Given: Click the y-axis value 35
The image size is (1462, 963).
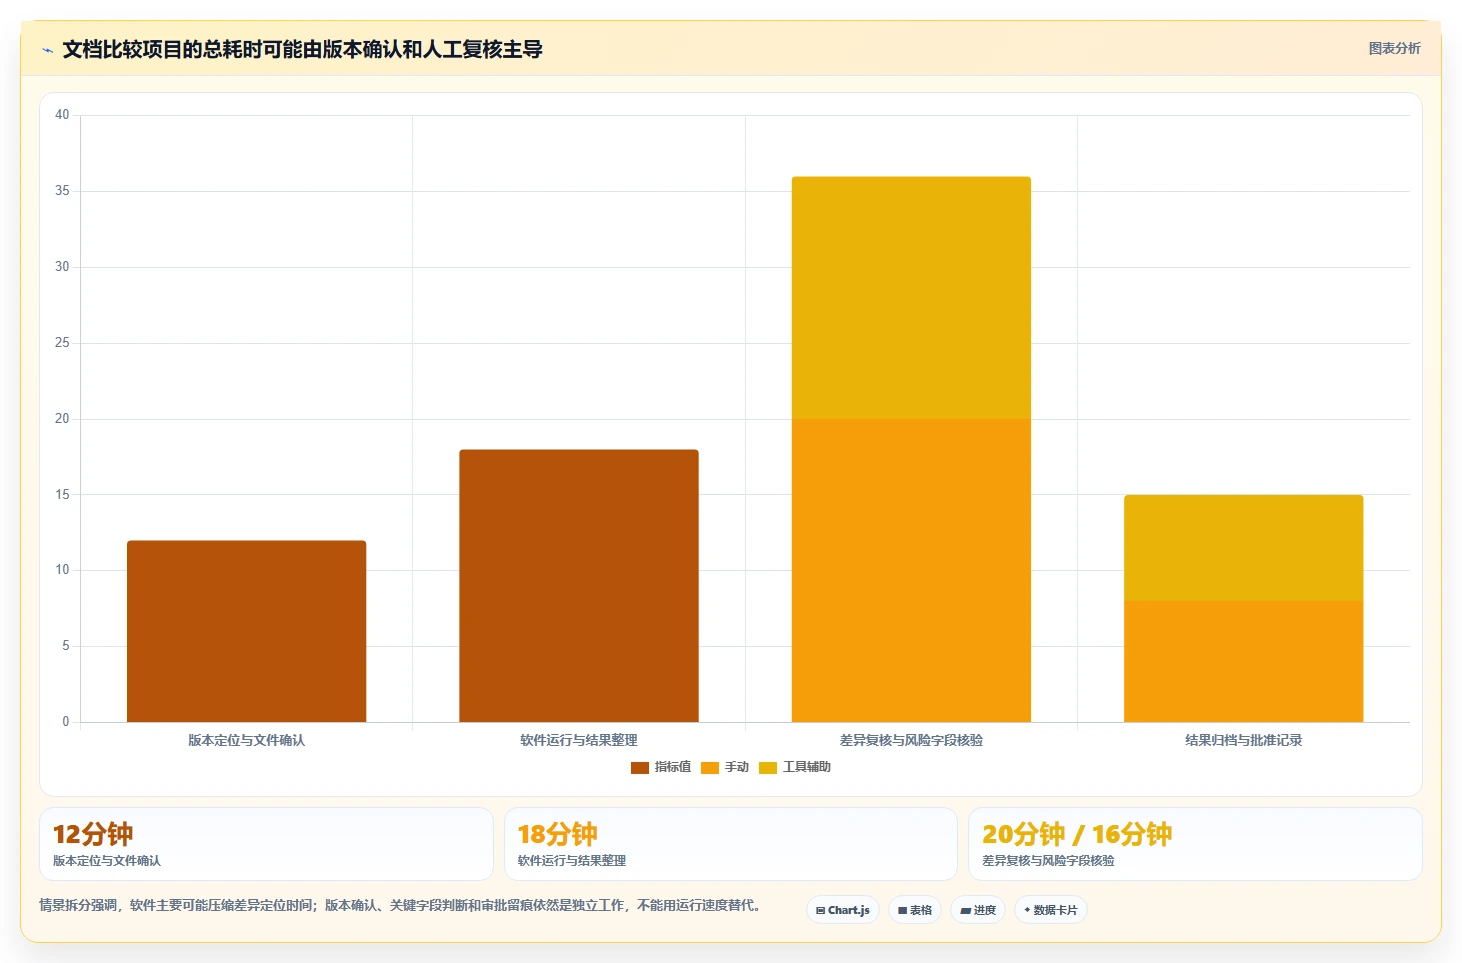Looking at the screenshot, I should pos(62,191).
